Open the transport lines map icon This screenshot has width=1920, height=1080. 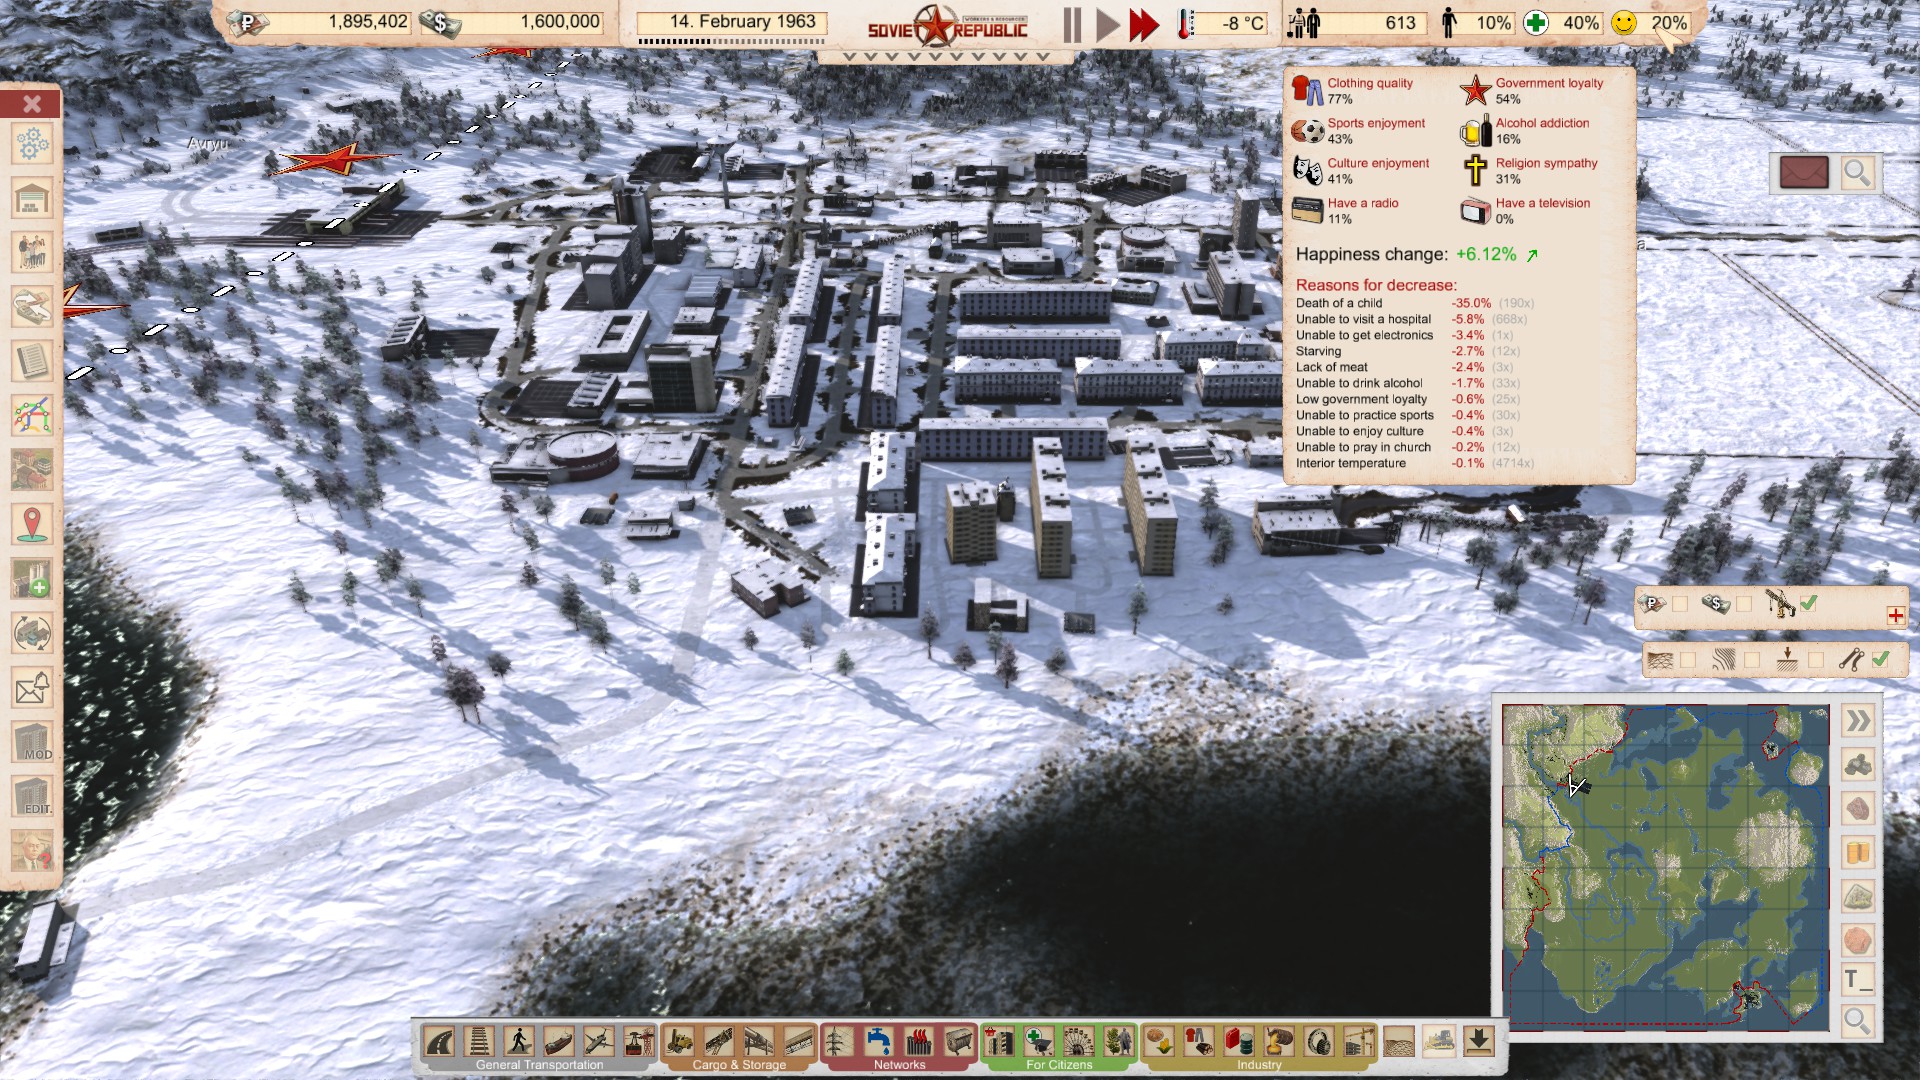(32, 414)
